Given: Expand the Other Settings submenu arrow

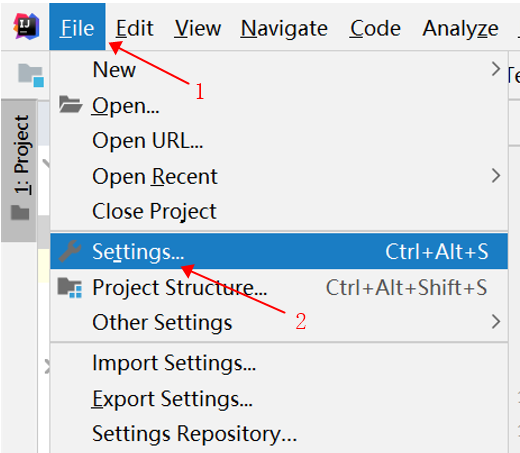Looking at the screenshot, I should (496, 322).
